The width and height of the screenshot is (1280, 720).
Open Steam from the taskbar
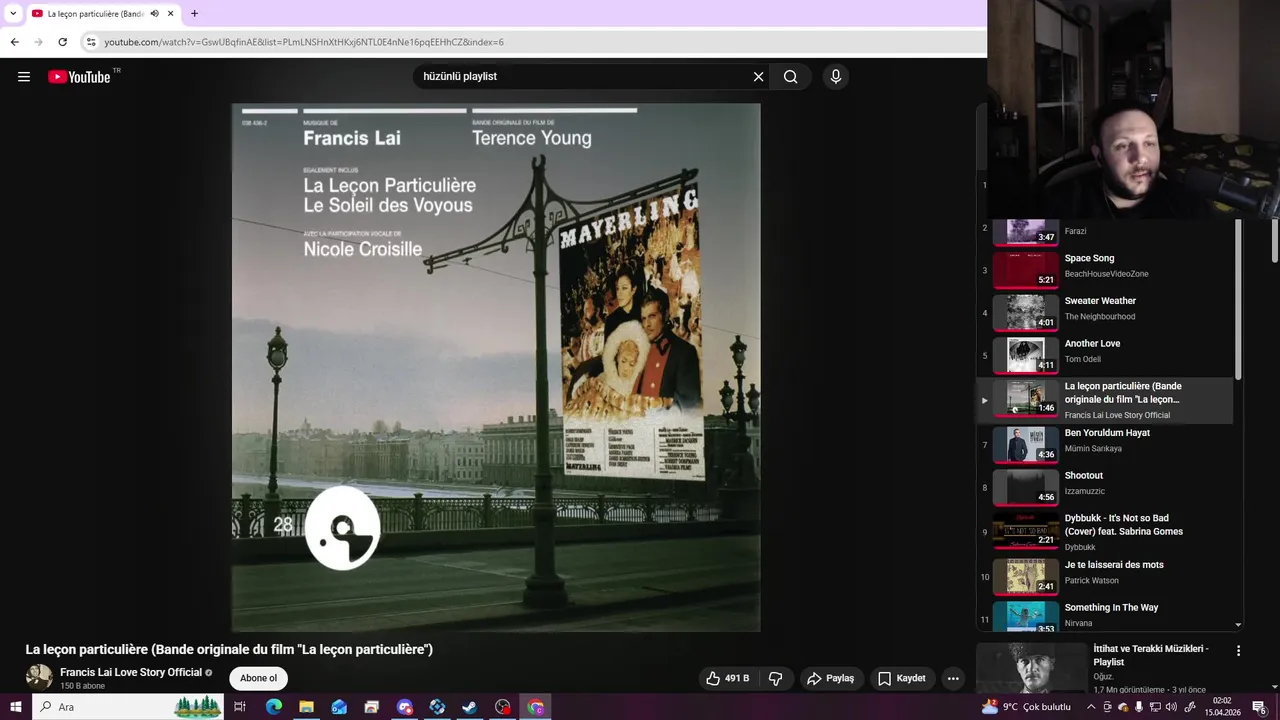[470, 707]
